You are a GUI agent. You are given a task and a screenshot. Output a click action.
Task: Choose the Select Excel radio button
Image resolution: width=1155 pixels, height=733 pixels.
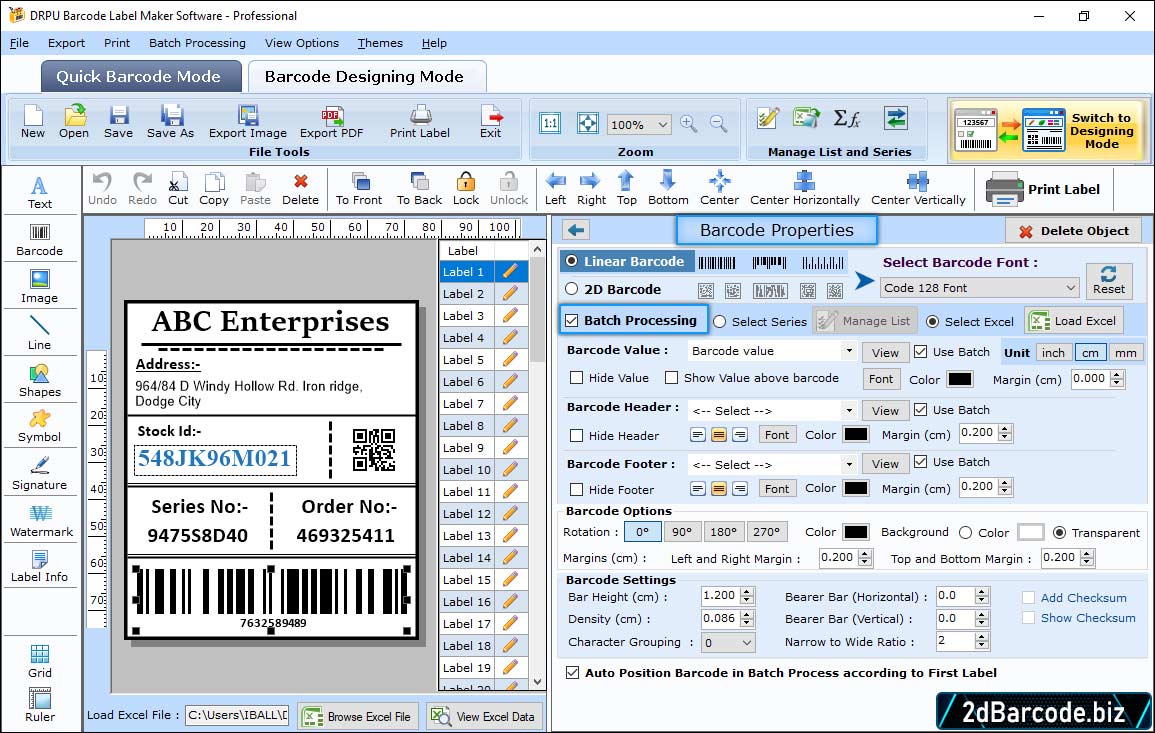click(933, 321)
